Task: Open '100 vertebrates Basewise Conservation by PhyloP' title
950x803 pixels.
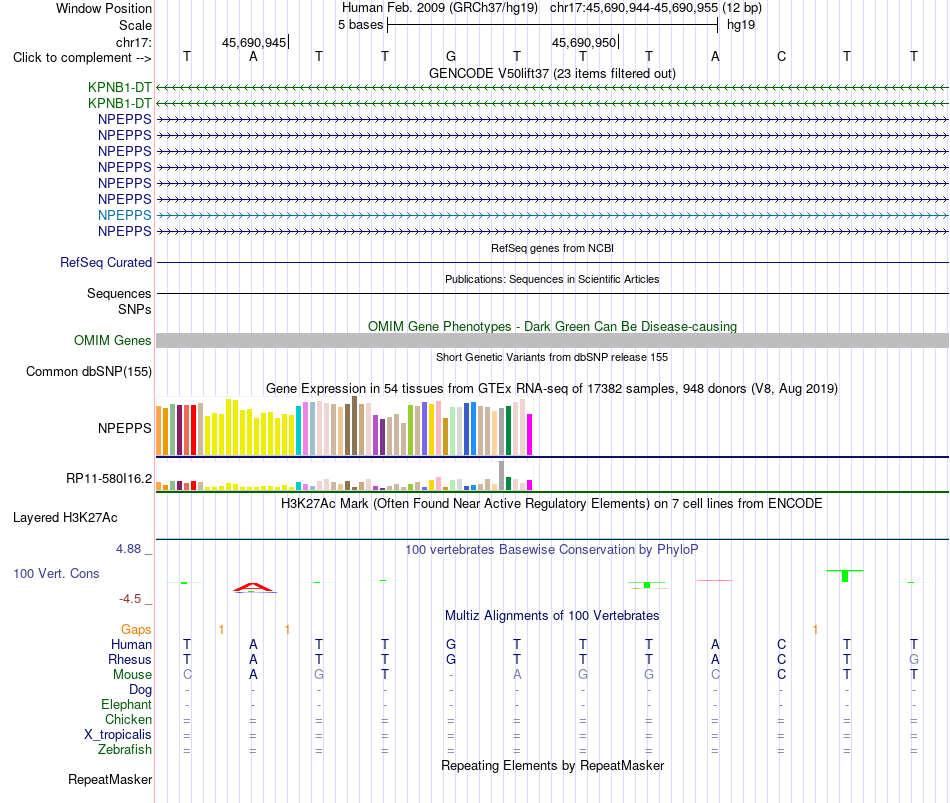Action: (552, 550)
